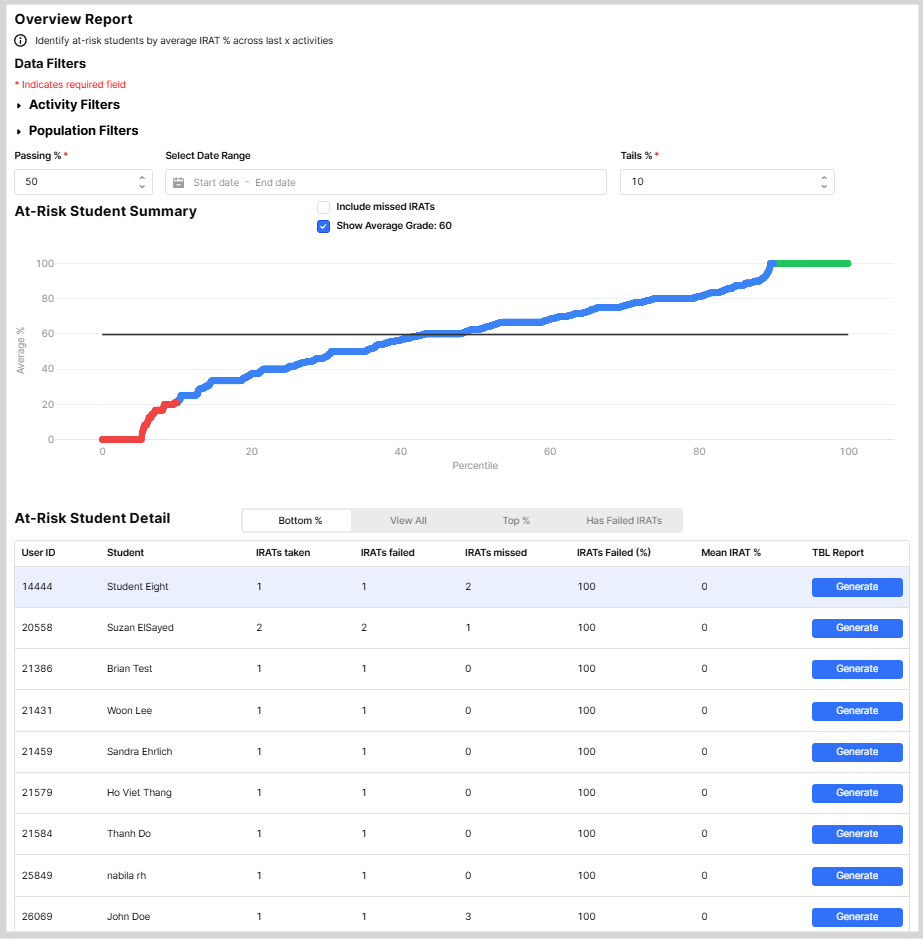This screenshot has width=923, height=939.
Task: Click the IRATs failed column header
Action: 388,553
